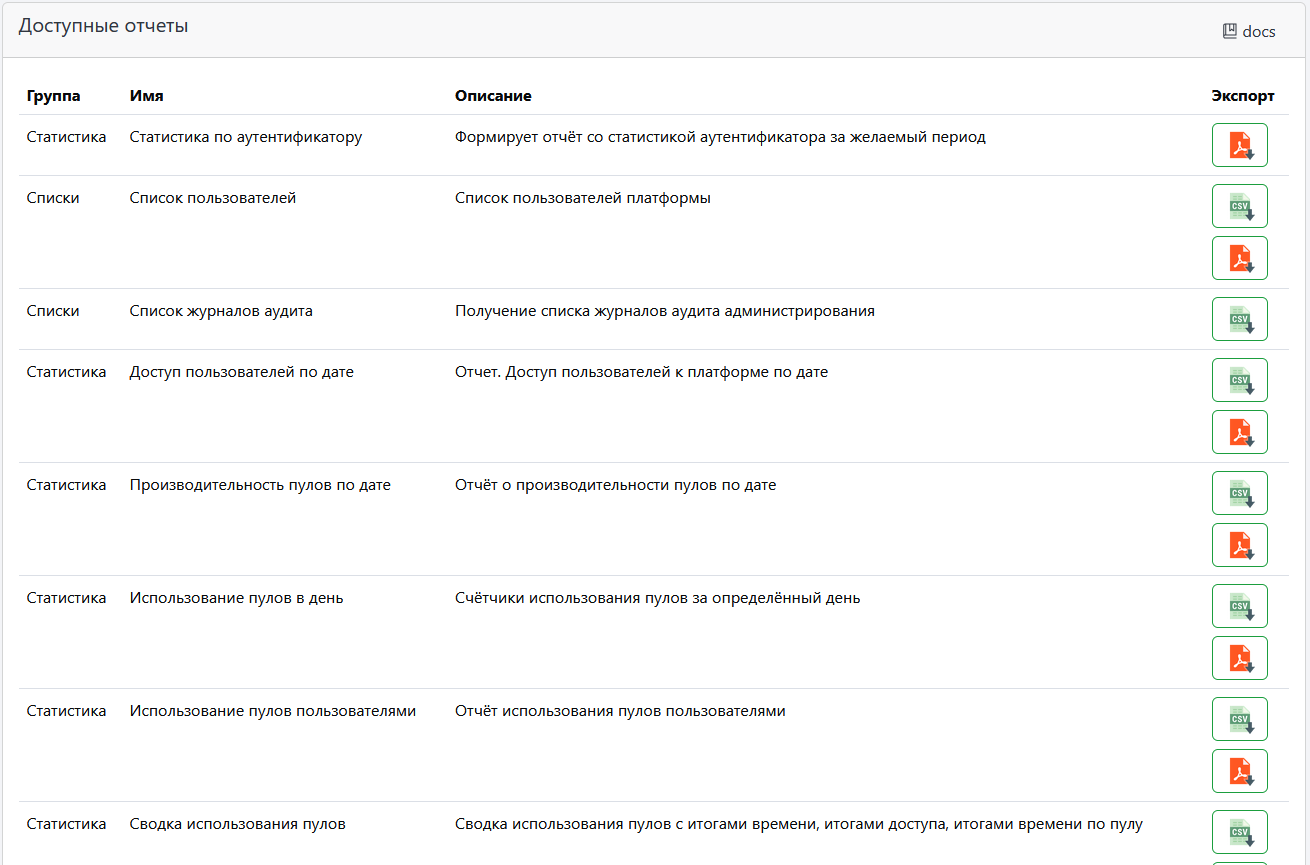Viewport: 1310px width, 865px height.
Task: Click the Группа column header
Action: click(53, 96)
